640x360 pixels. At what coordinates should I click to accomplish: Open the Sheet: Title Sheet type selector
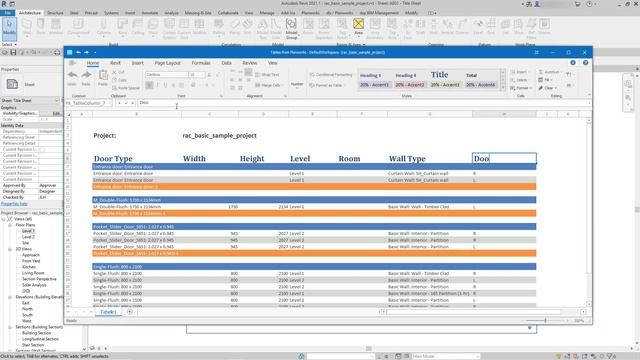pos(30,100)
